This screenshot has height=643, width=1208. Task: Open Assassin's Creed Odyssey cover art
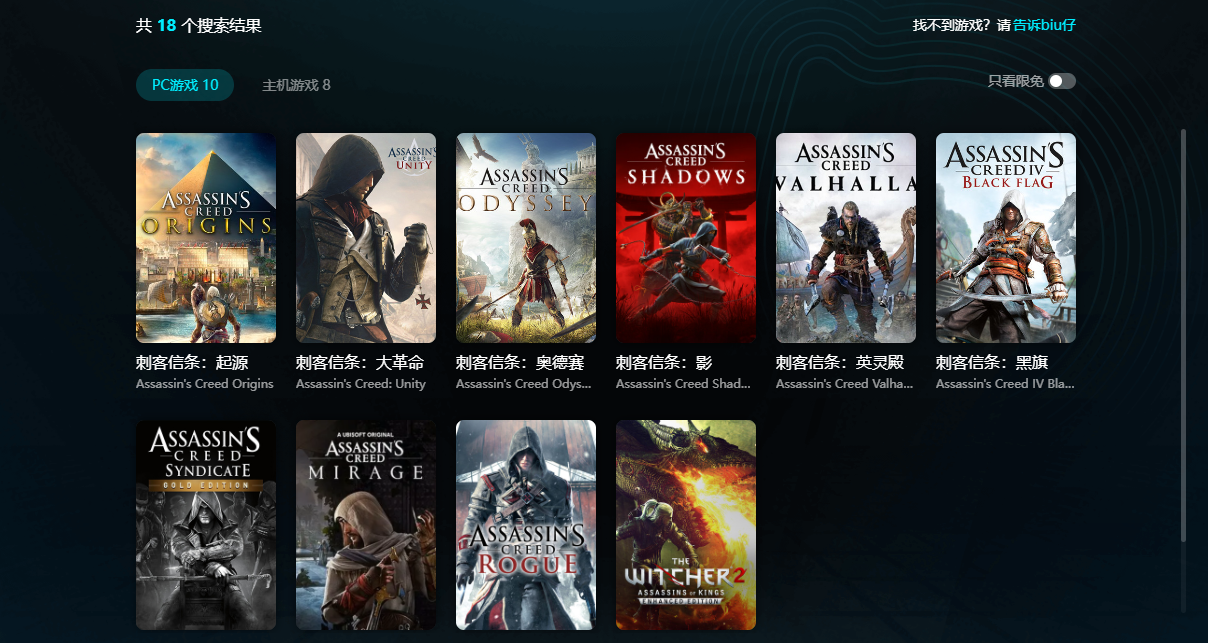point(525,238)
